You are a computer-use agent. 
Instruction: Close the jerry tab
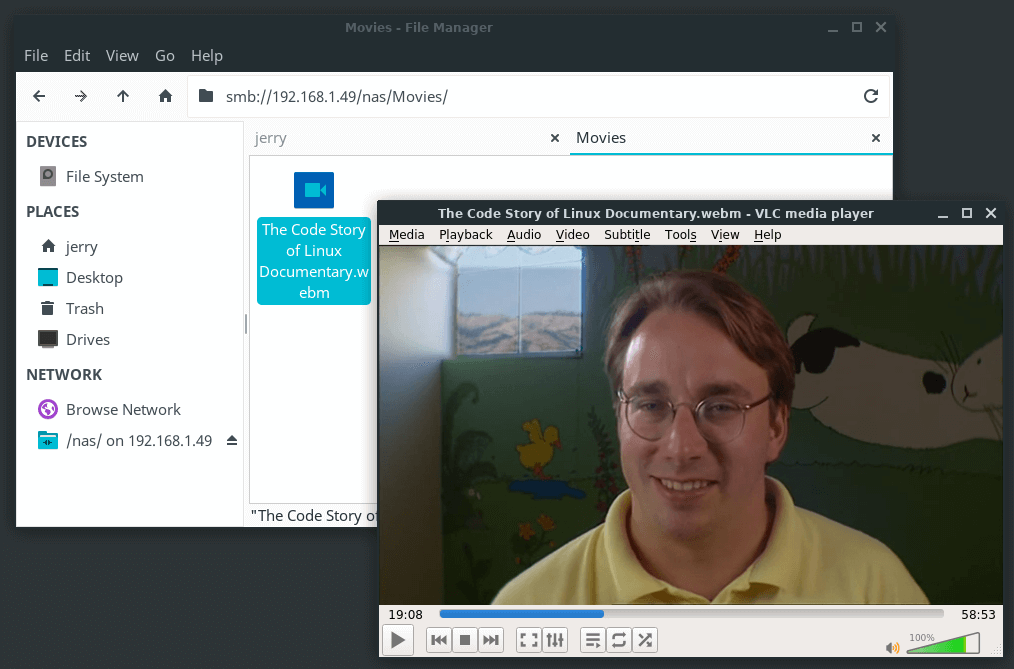[555, 138]
